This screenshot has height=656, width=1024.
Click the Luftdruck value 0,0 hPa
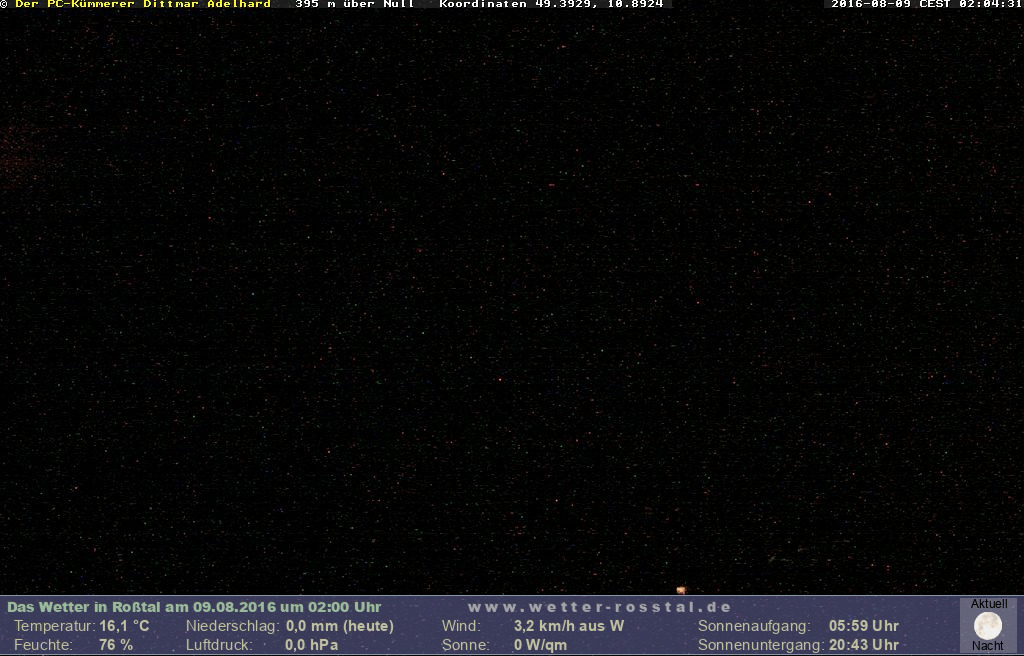[312, 645]
